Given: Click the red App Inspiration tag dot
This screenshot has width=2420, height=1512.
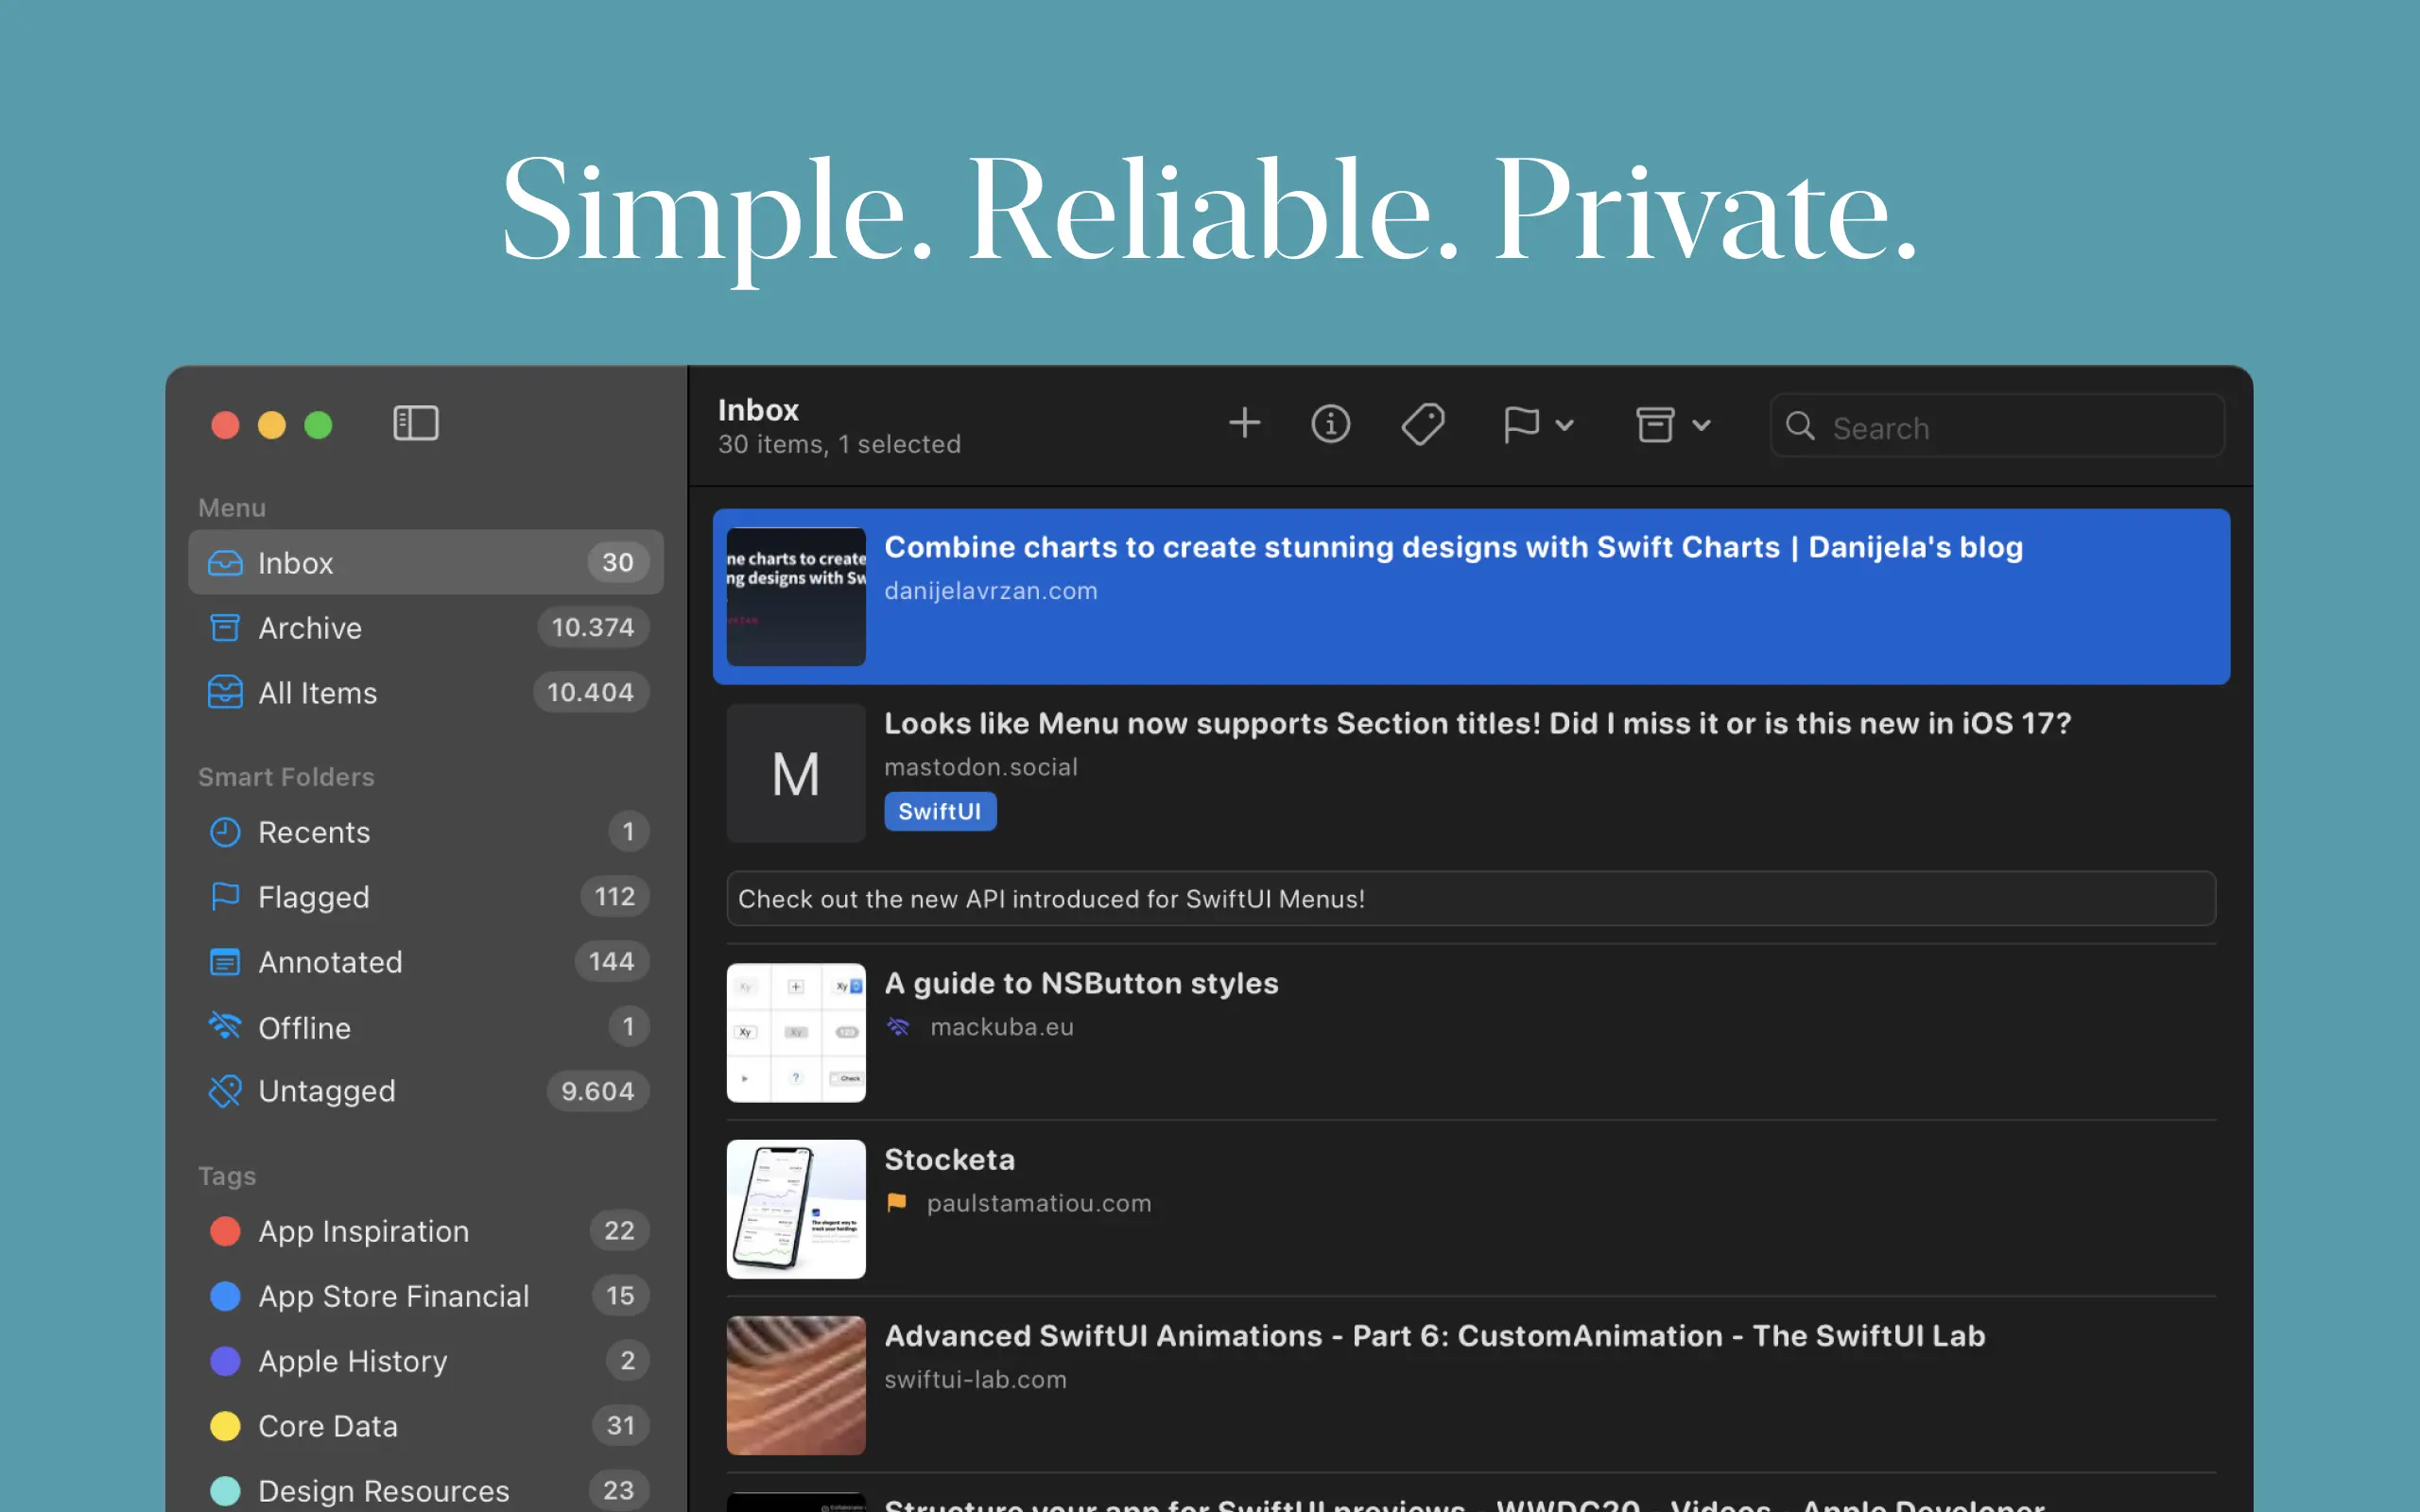Looking at the screenshot, I should point(225,1231).
